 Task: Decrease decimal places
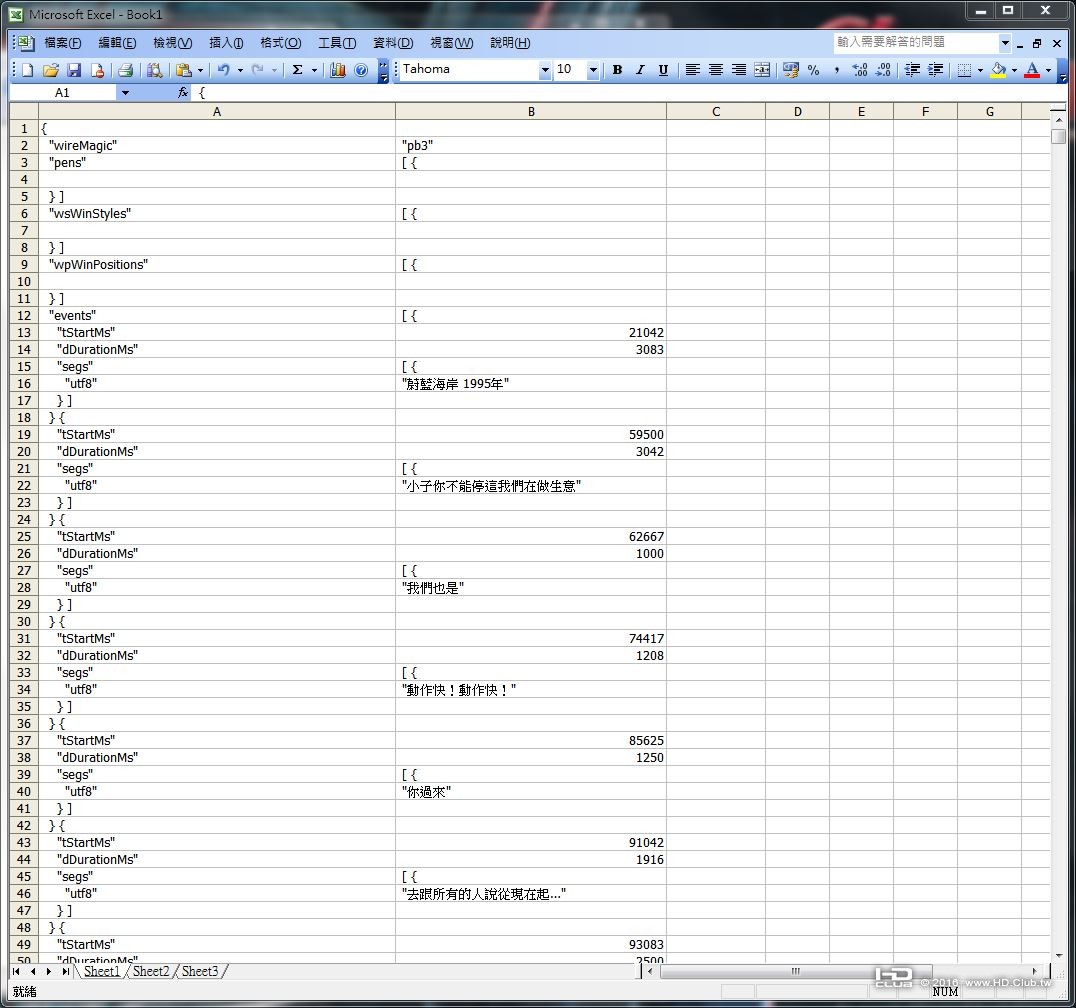coord(884,70)
